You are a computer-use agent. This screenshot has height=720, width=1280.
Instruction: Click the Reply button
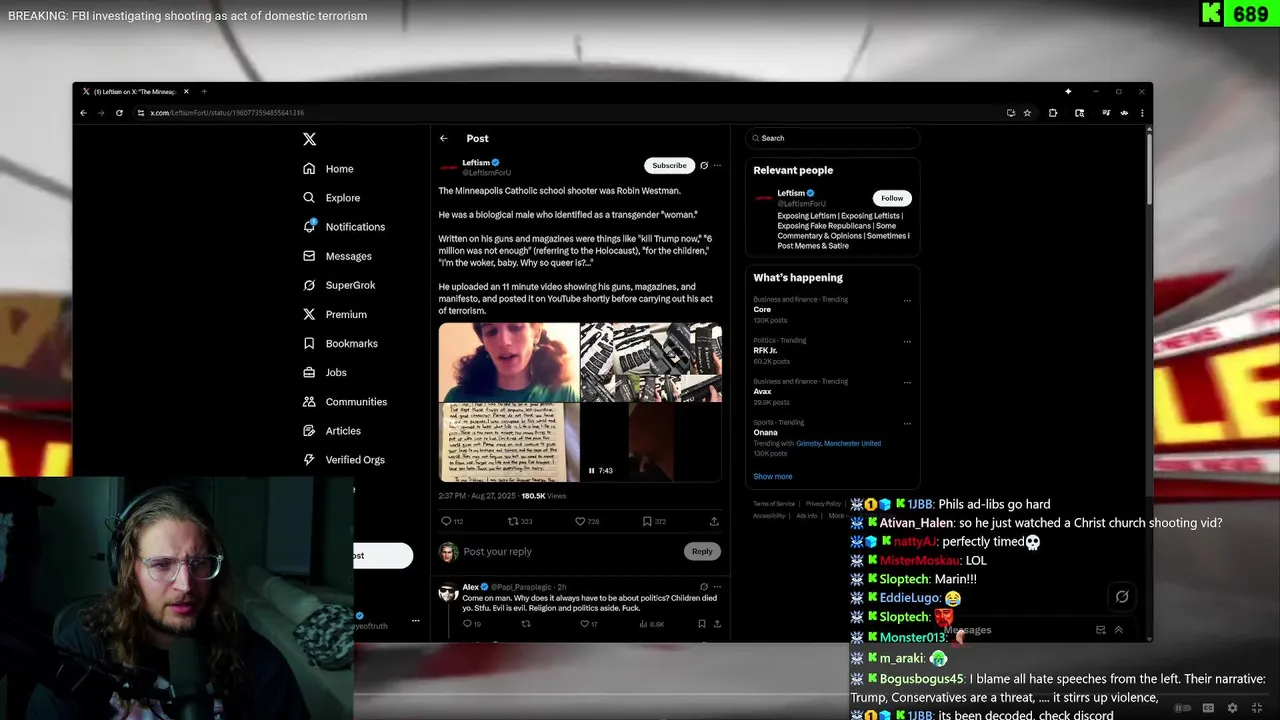(702, 551)
